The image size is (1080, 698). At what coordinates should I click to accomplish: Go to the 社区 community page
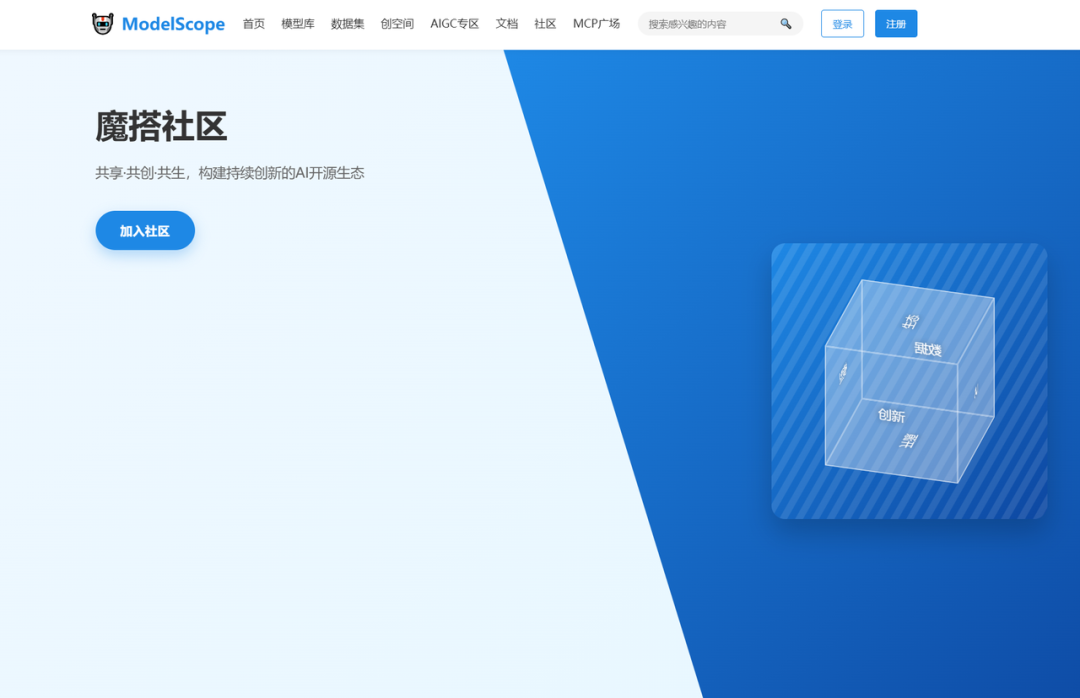point(544,23)
